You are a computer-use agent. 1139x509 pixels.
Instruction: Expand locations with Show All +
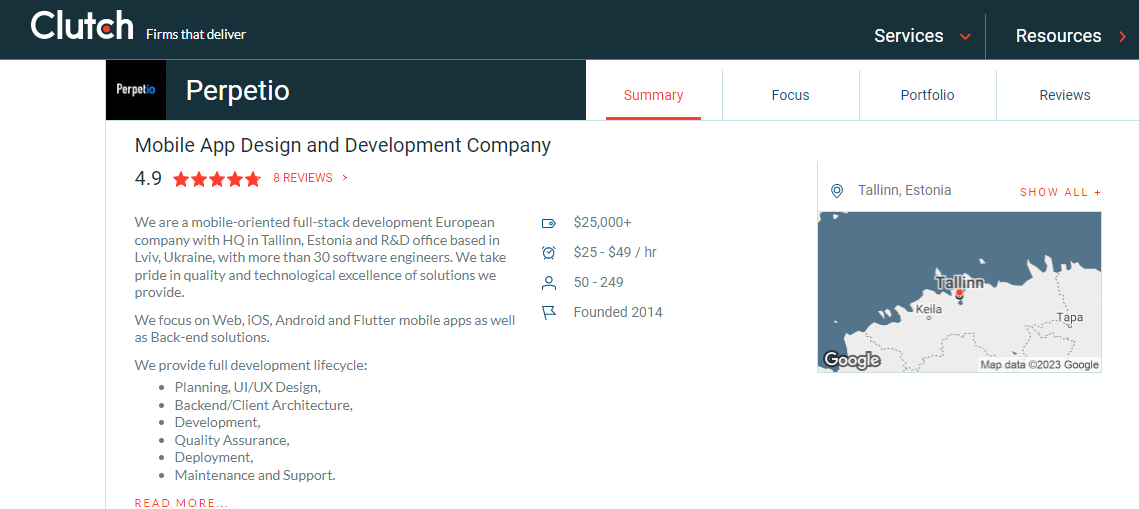(1061, 192)
